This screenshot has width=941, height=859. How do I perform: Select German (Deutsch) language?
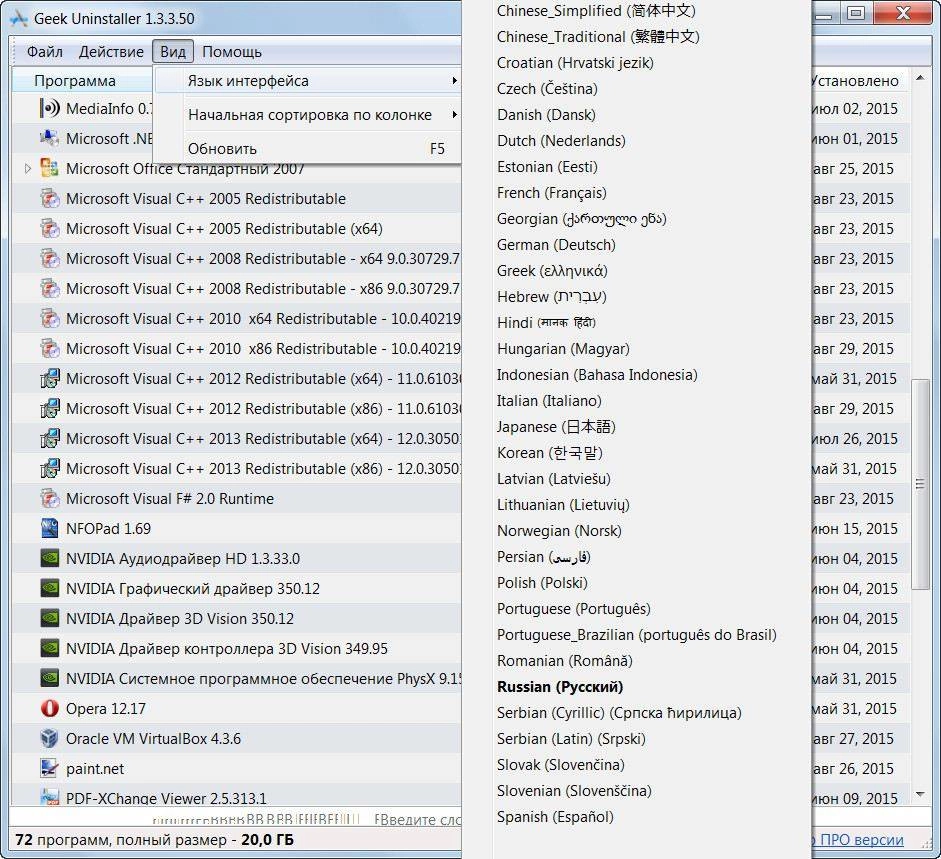[556, 245]
